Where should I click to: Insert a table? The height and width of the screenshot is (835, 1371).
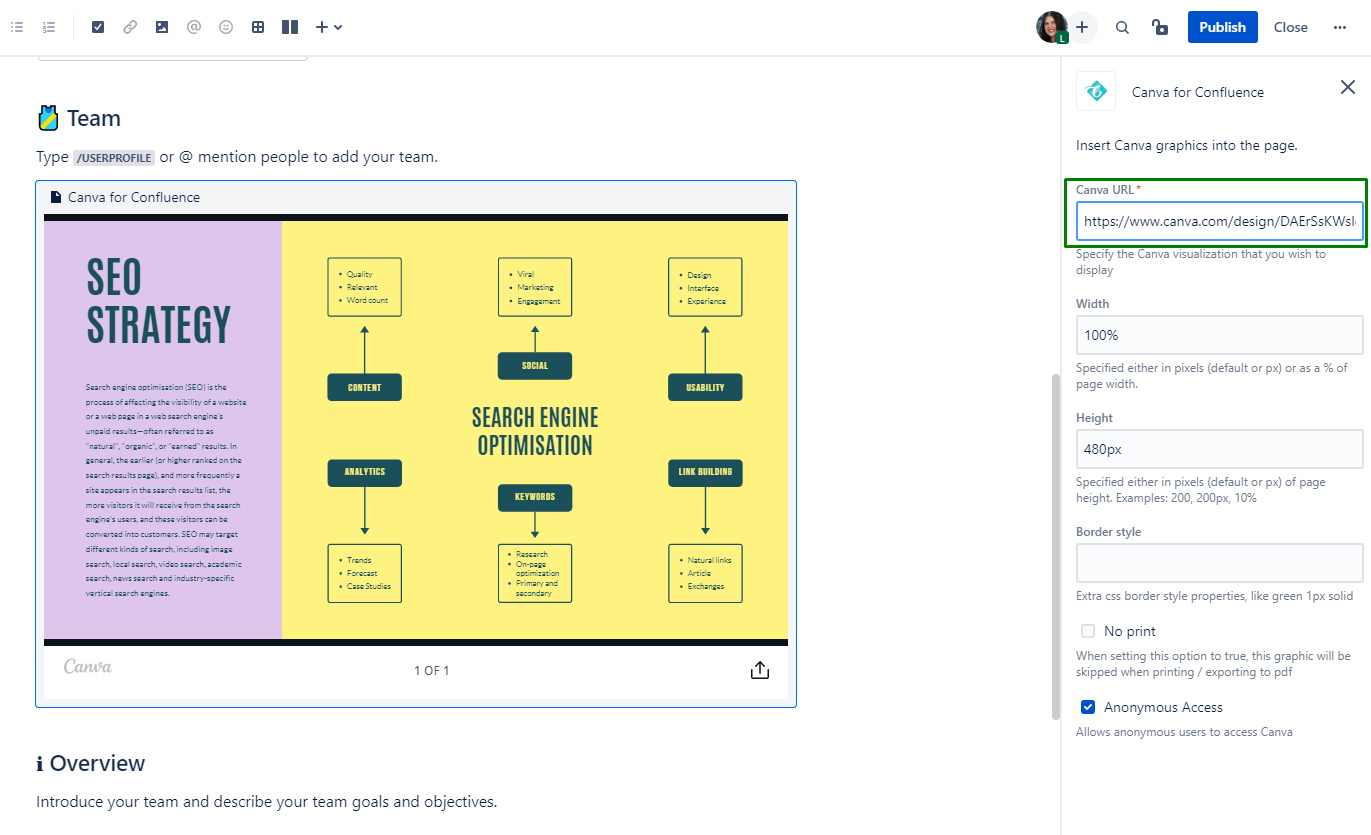(x=257, y=27)
